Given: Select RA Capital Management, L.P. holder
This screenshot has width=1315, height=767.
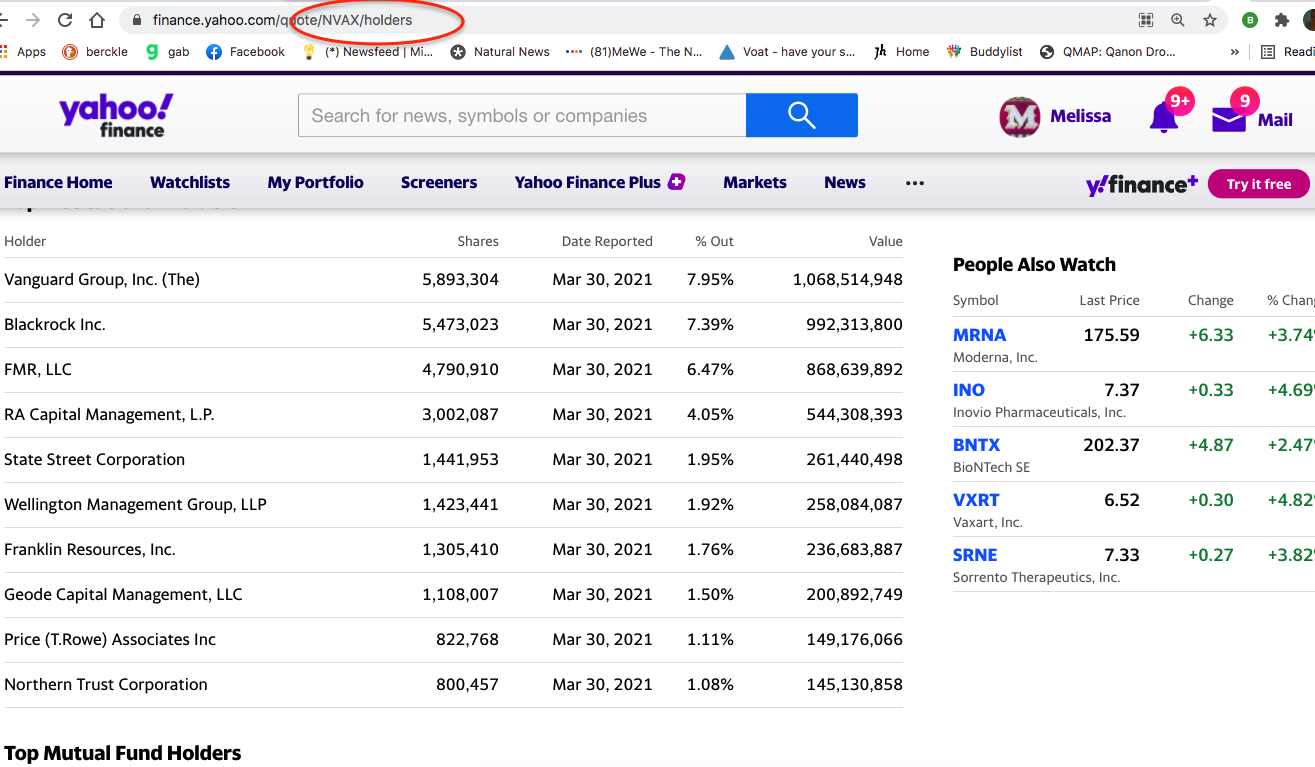Looking at the screenshot, I should (x=109, y=415).
